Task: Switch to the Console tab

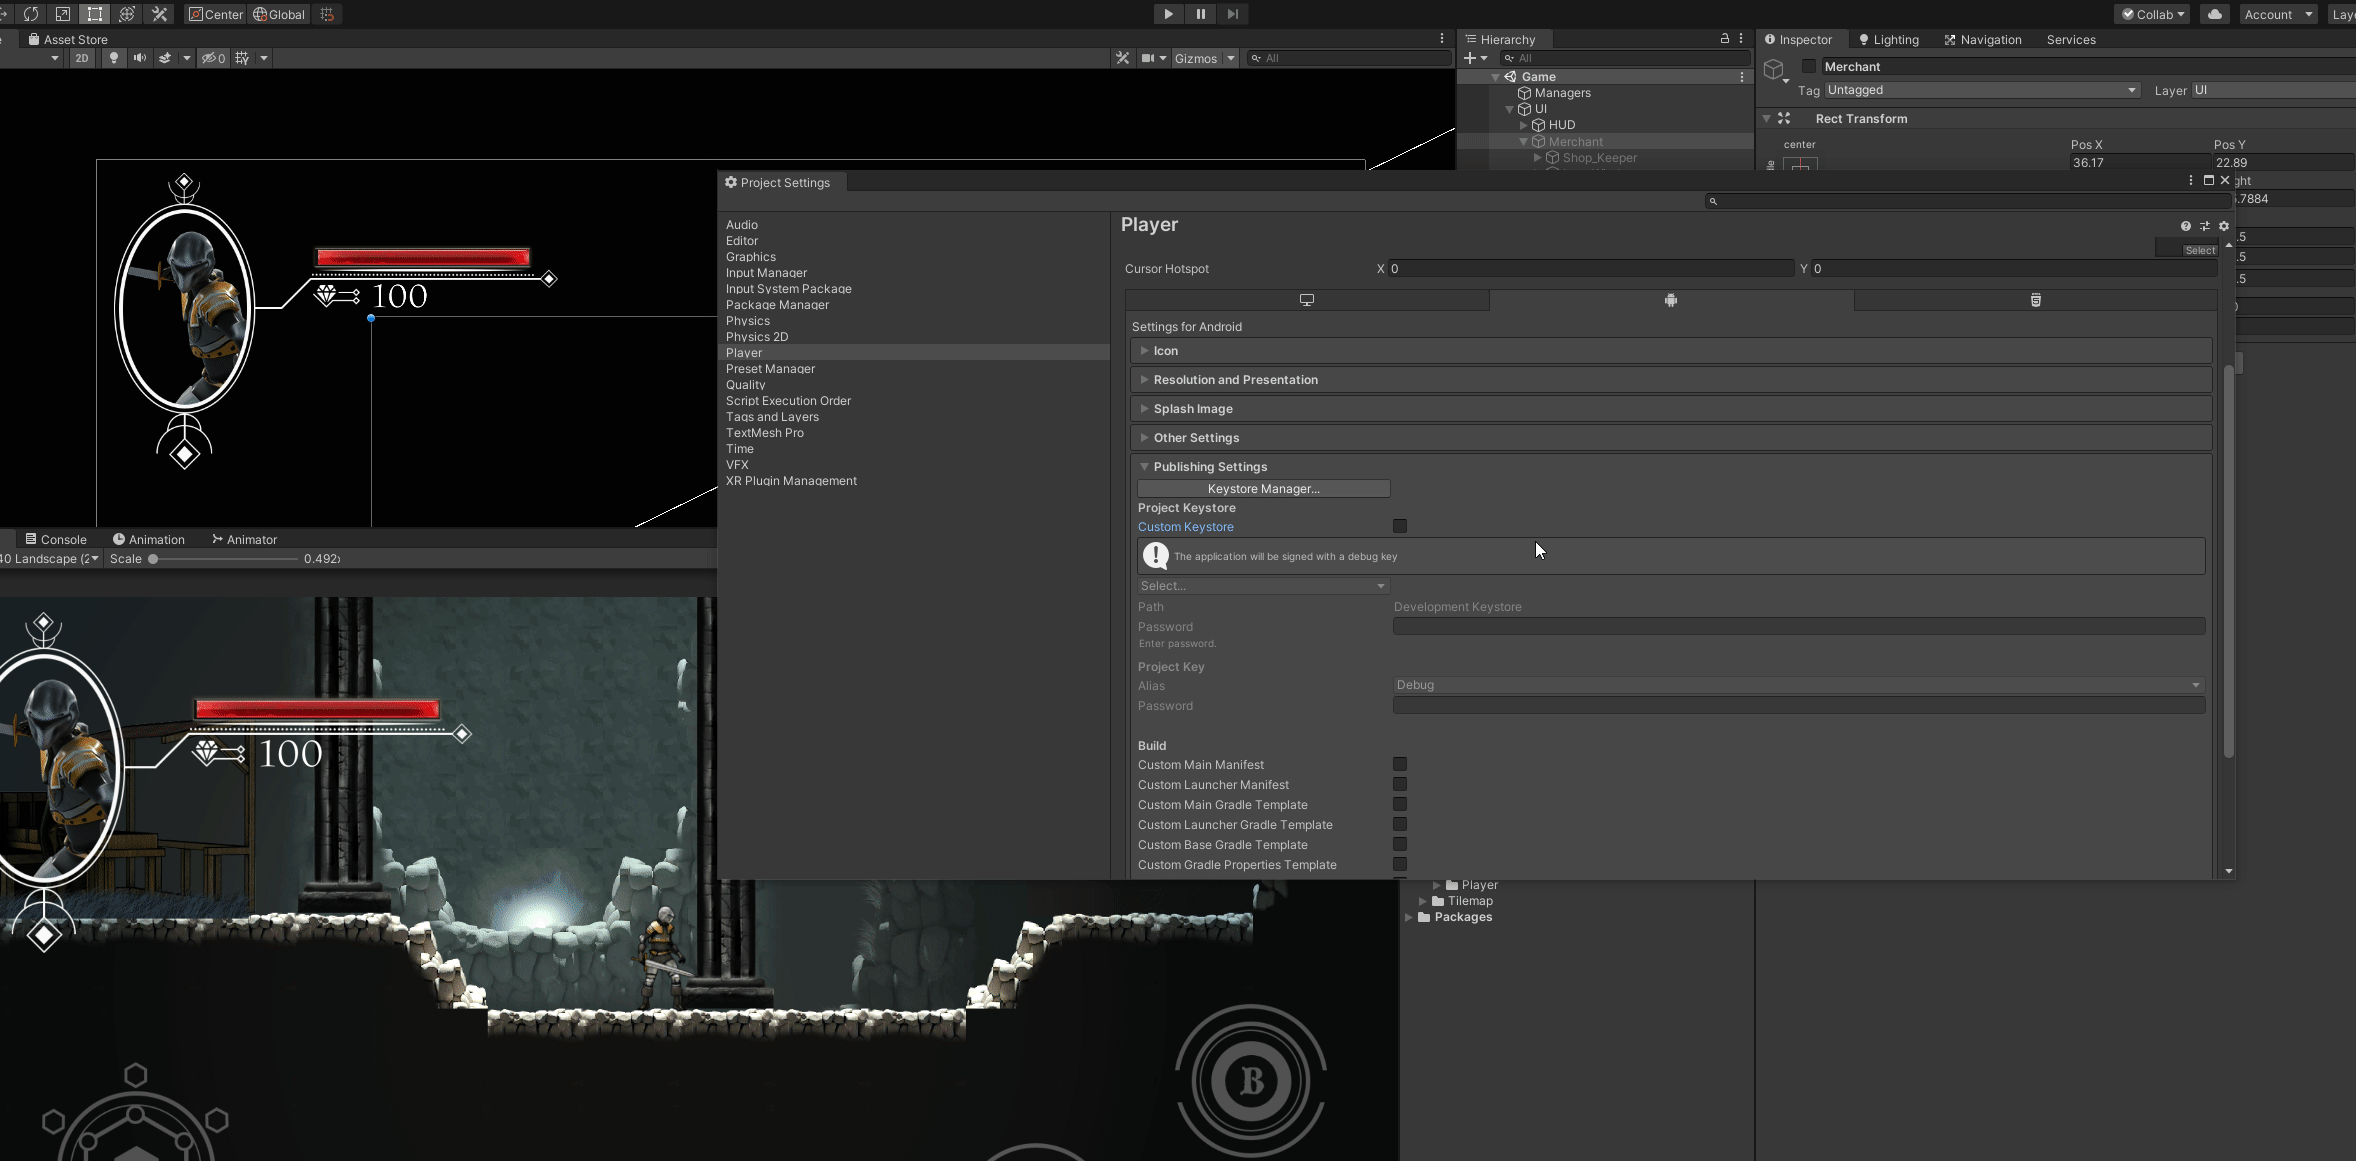Action: [56, 539]
